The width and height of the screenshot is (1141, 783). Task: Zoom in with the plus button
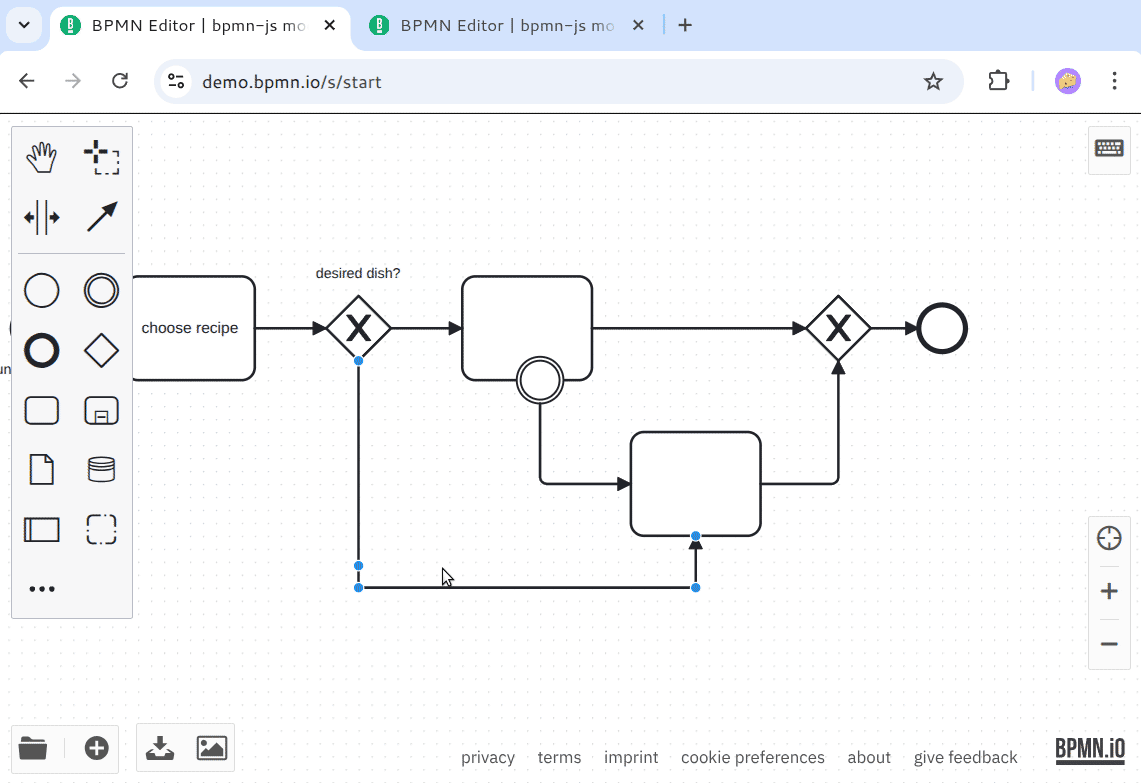[1109, 592]
